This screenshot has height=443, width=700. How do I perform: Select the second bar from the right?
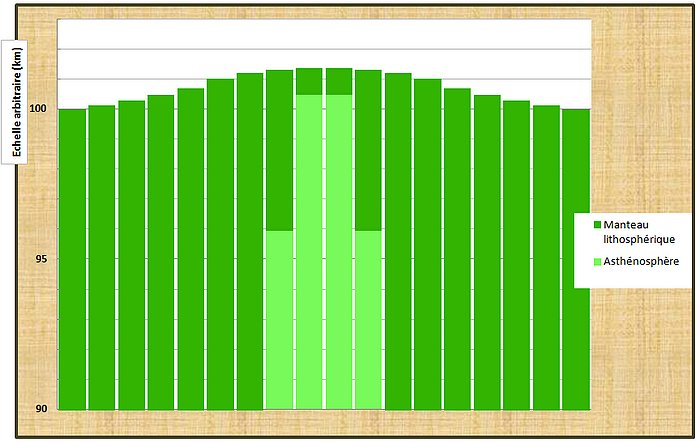546,257
